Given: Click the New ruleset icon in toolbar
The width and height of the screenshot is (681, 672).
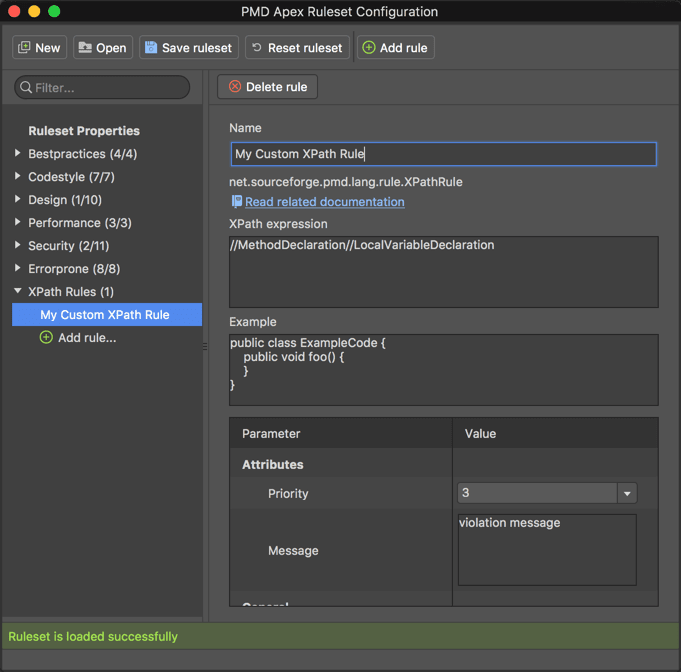Looking at the screenshot, I should coord(24,47).
